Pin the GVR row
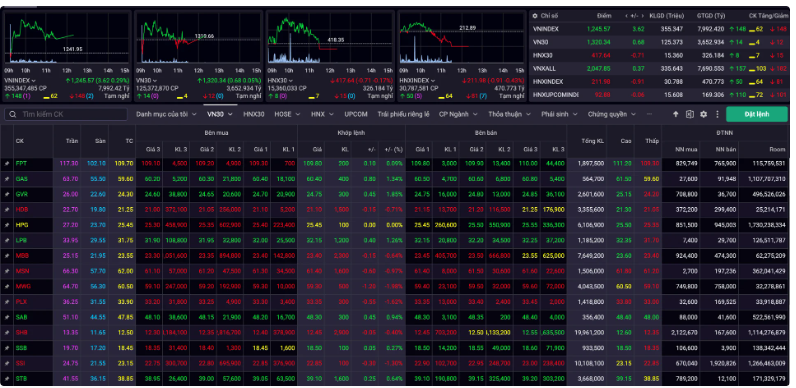Screen dimensions: 796x388 7,194
